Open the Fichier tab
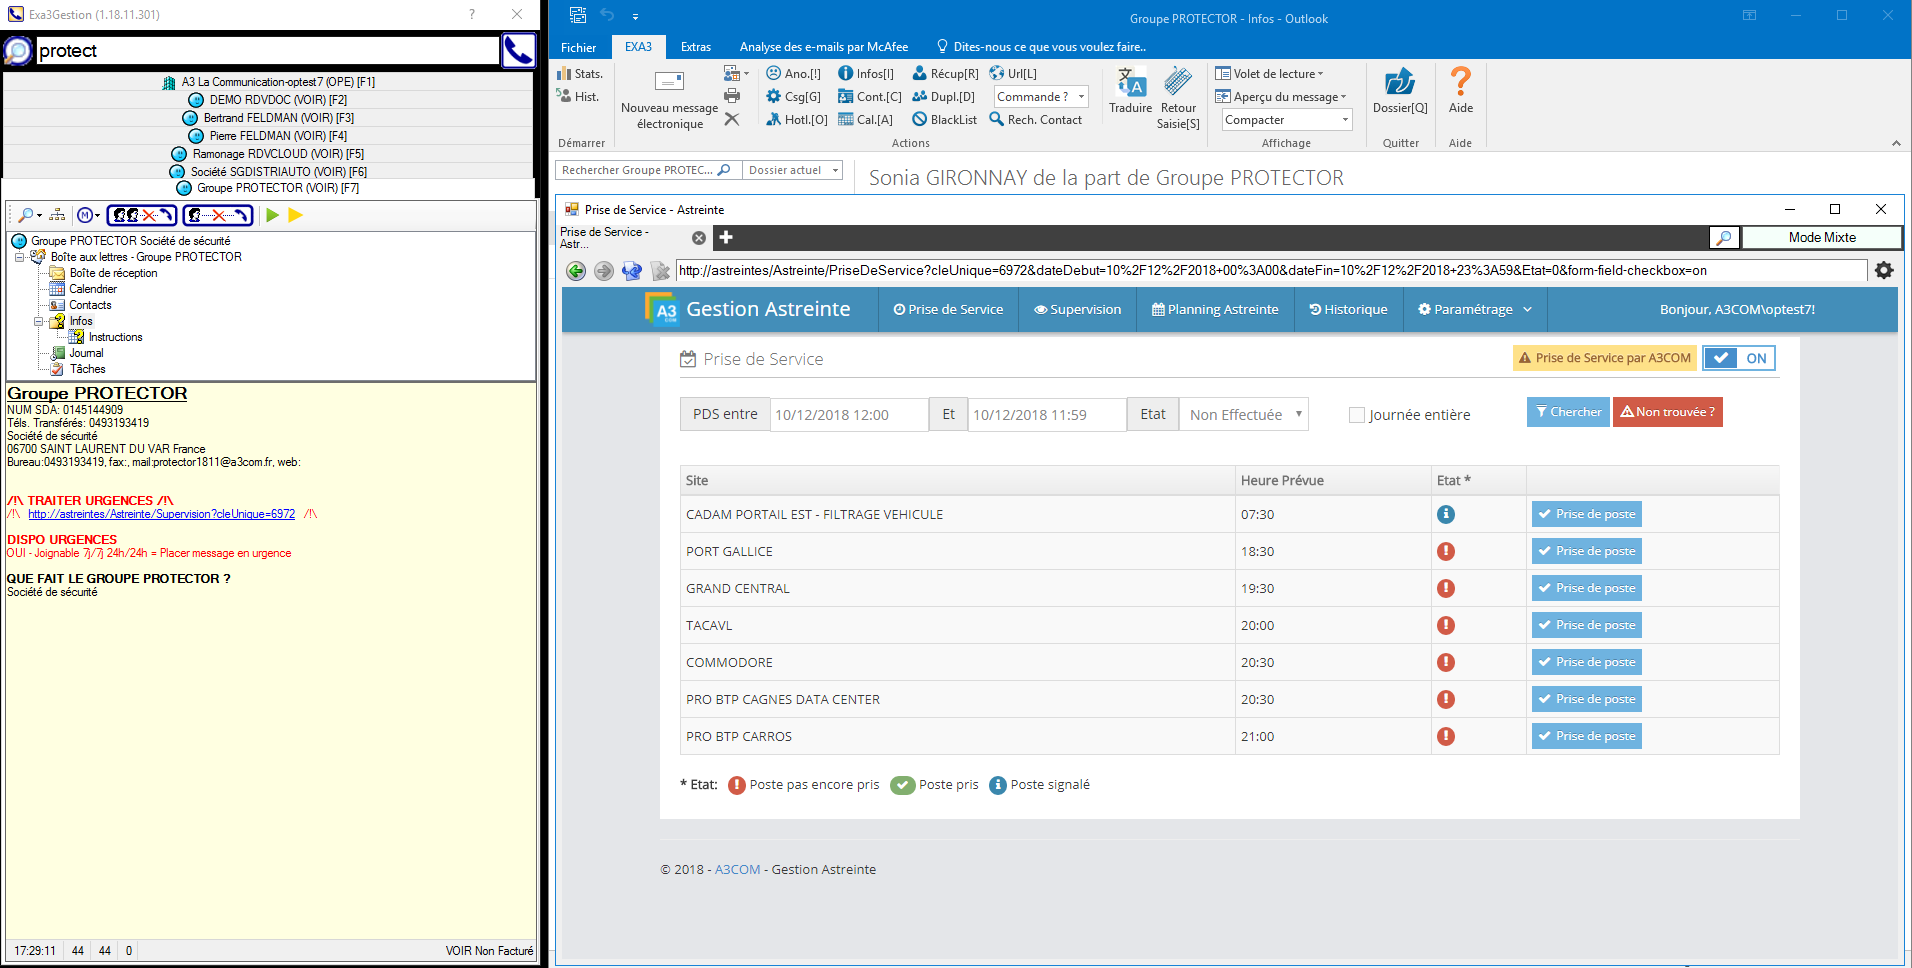Screen dimensions: 1912x968 point(578,47)
